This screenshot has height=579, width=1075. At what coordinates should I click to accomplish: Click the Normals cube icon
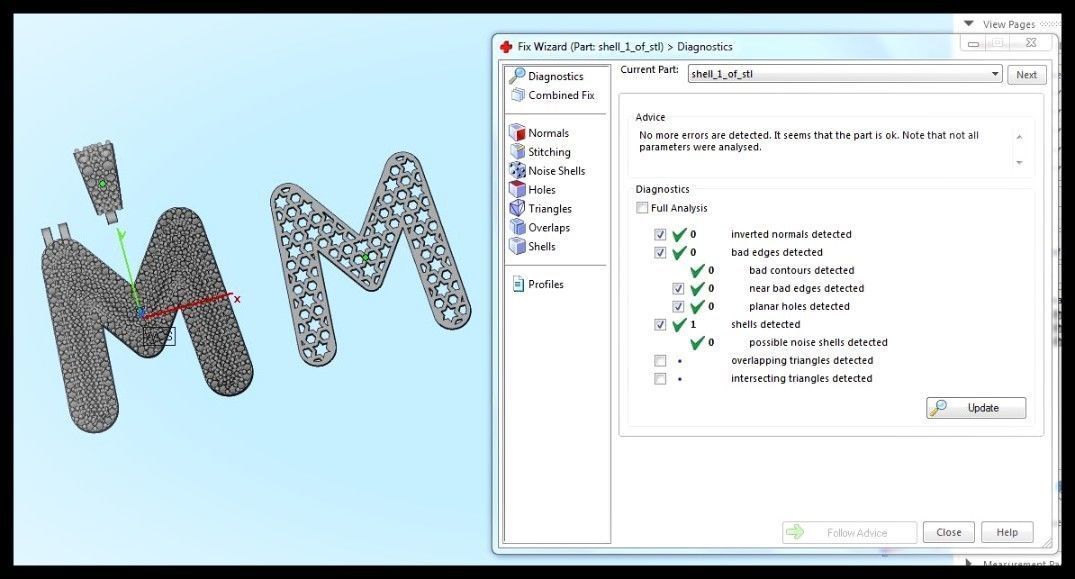[x=517, y=132]
